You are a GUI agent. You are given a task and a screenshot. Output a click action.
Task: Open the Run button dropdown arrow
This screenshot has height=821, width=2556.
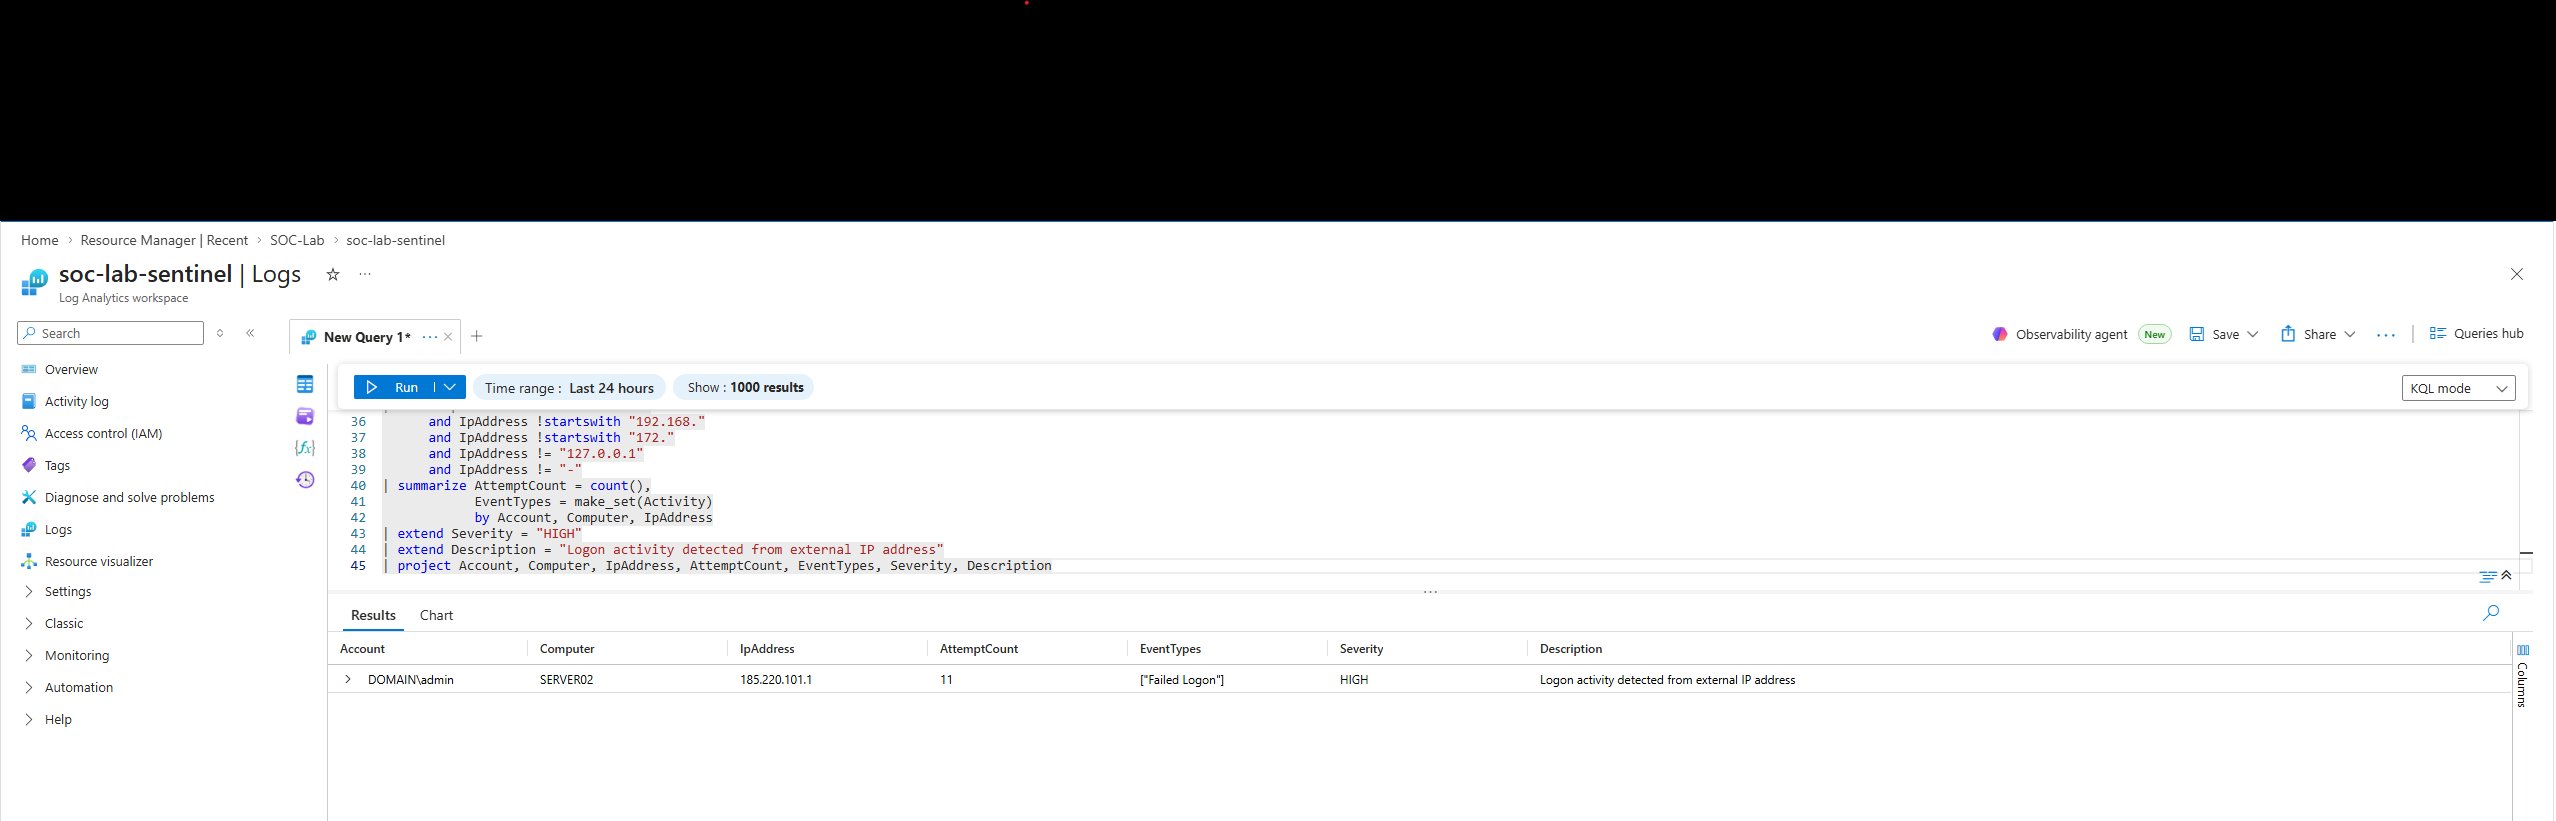[450, 387]
